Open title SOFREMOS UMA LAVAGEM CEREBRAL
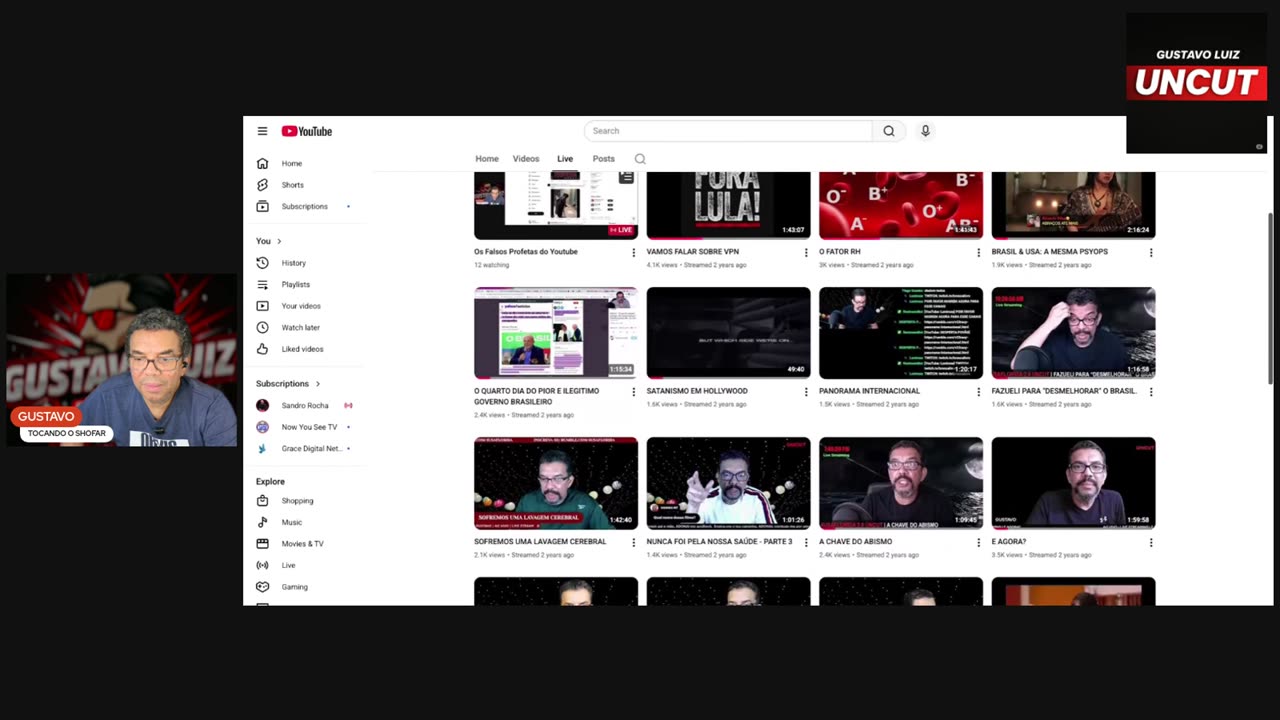This screenshot has height=720, width=1280. pyautogui.click(x=540, y=542)
